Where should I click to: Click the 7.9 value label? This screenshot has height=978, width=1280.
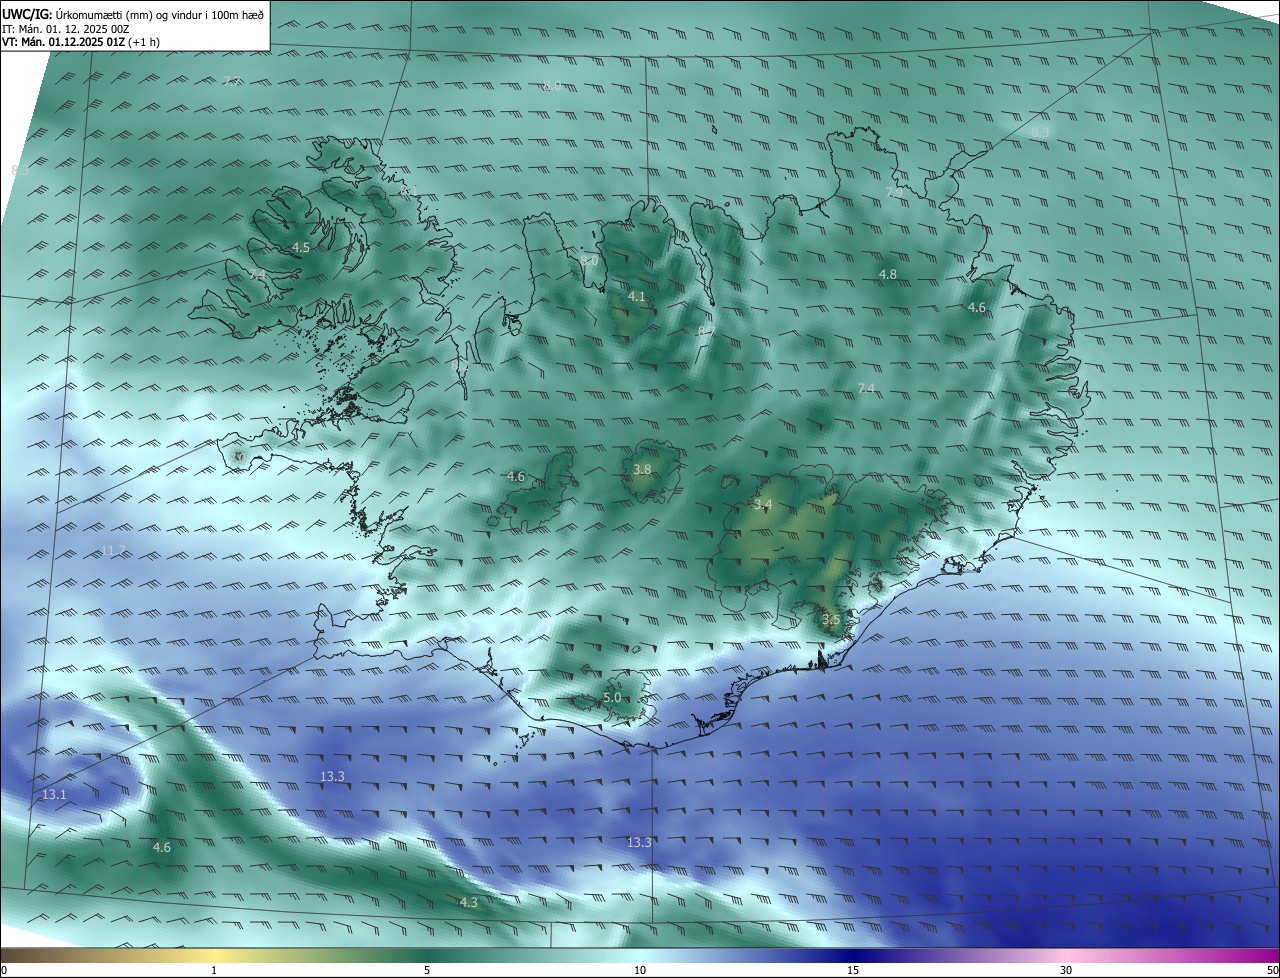pos(894,192)
